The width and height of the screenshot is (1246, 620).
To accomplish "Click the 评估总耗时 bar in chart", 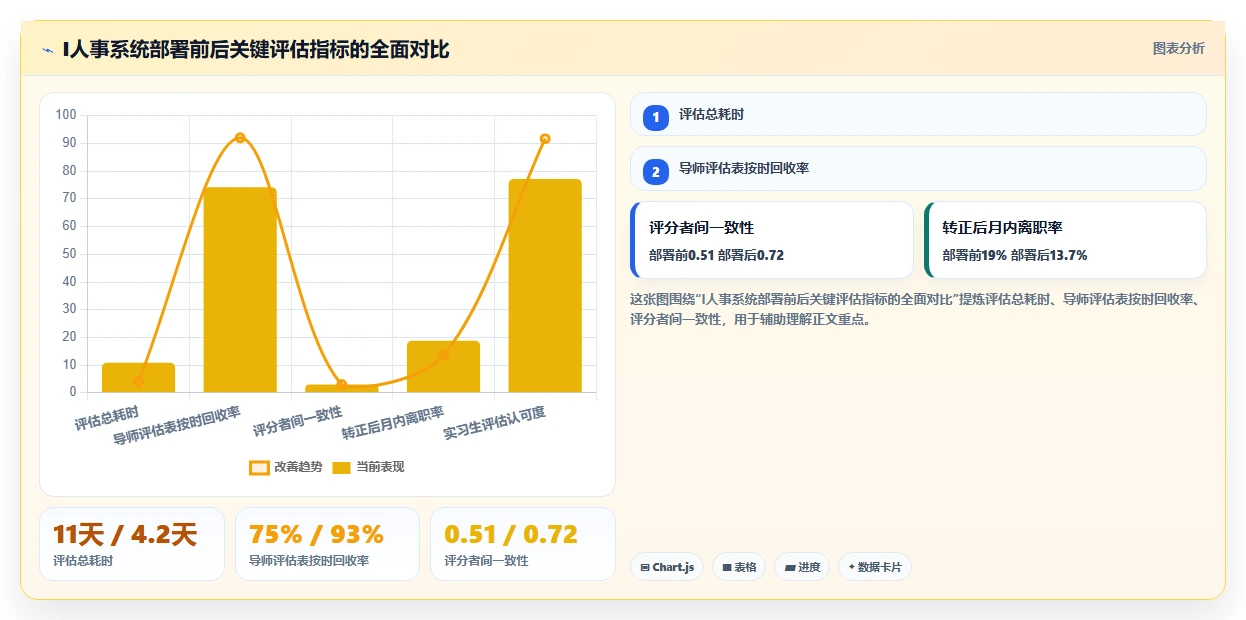I will coord(138,378).
